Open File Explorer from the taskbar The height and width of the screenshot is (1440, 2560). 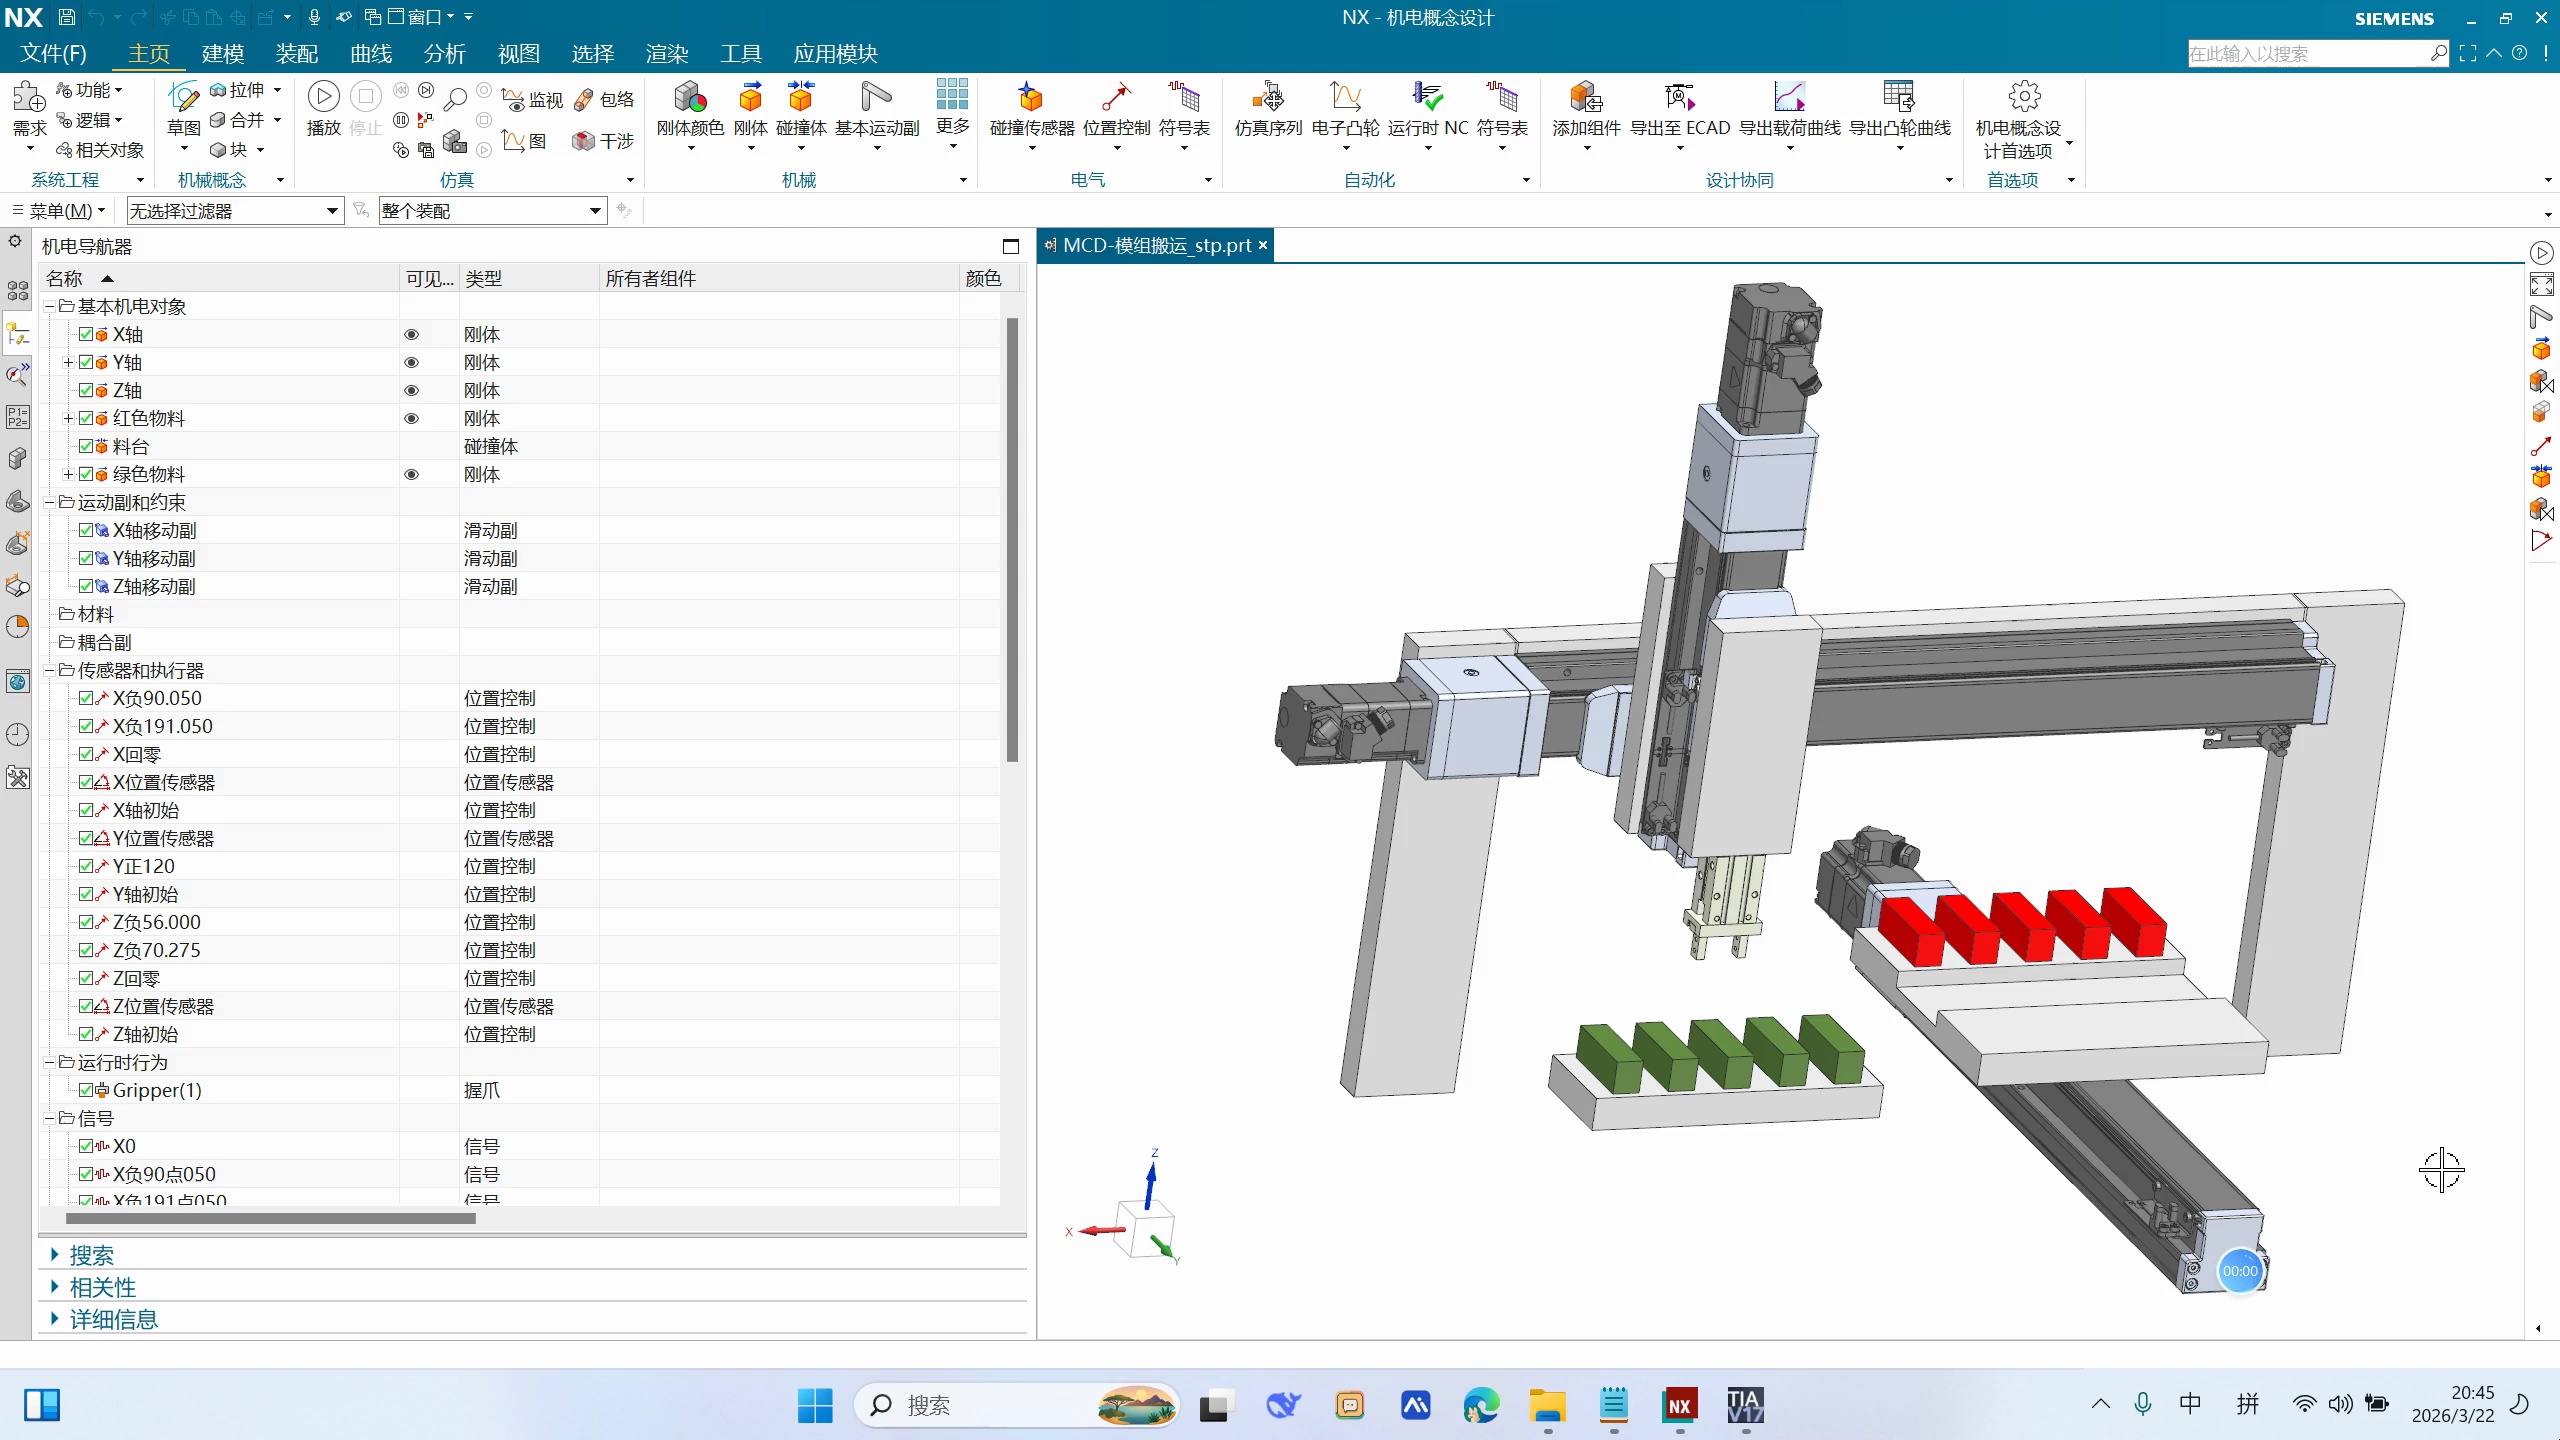tap(1547, 1406)
